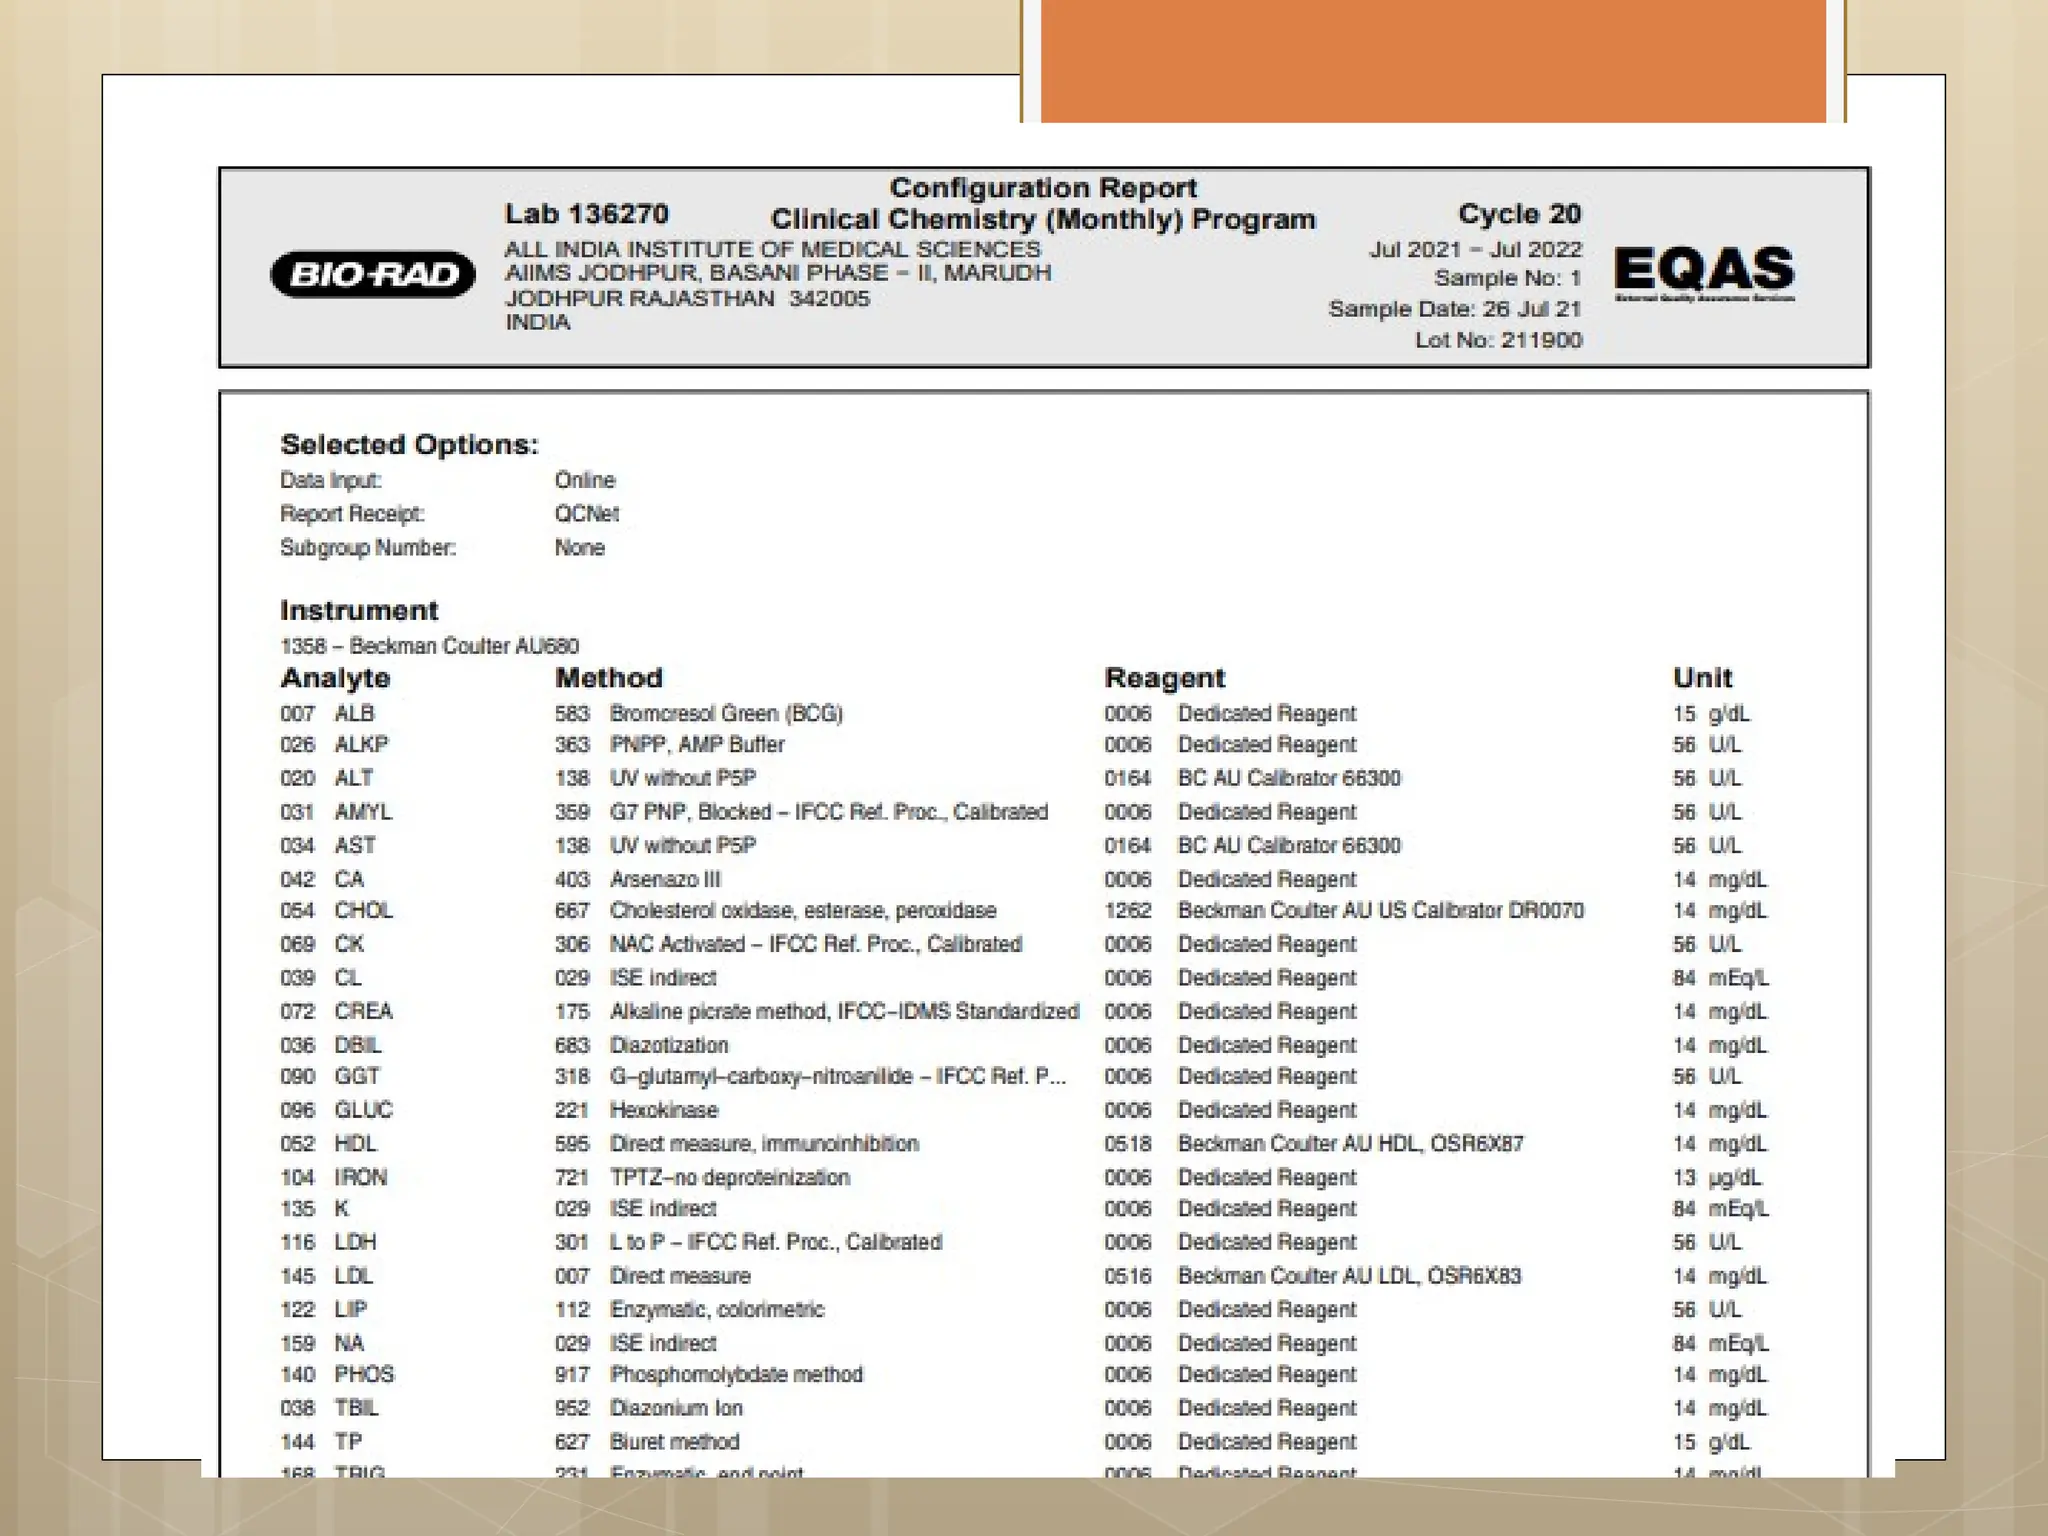Click the Analyte column header
This screenshot has width=2048, height=1536.
[x=335, y=678]
